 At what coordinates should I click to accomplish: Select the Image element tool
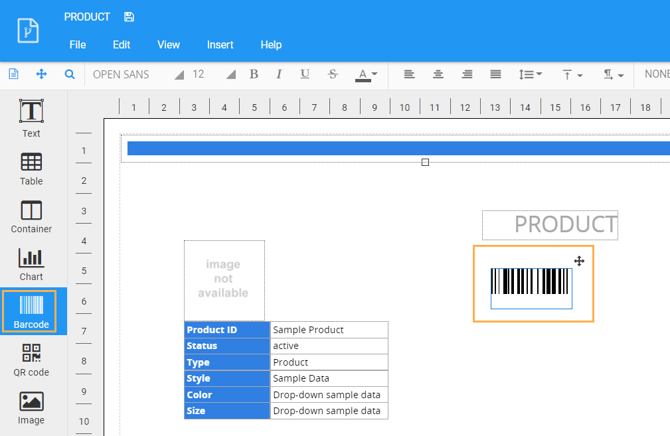(31, 406)
